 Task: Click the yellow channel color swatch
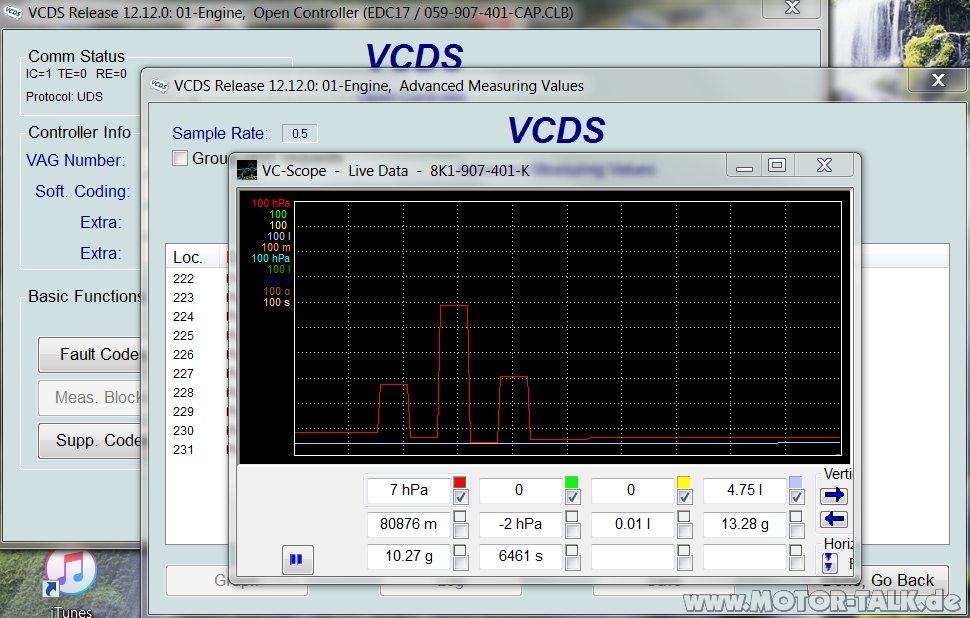pos(684,483)
